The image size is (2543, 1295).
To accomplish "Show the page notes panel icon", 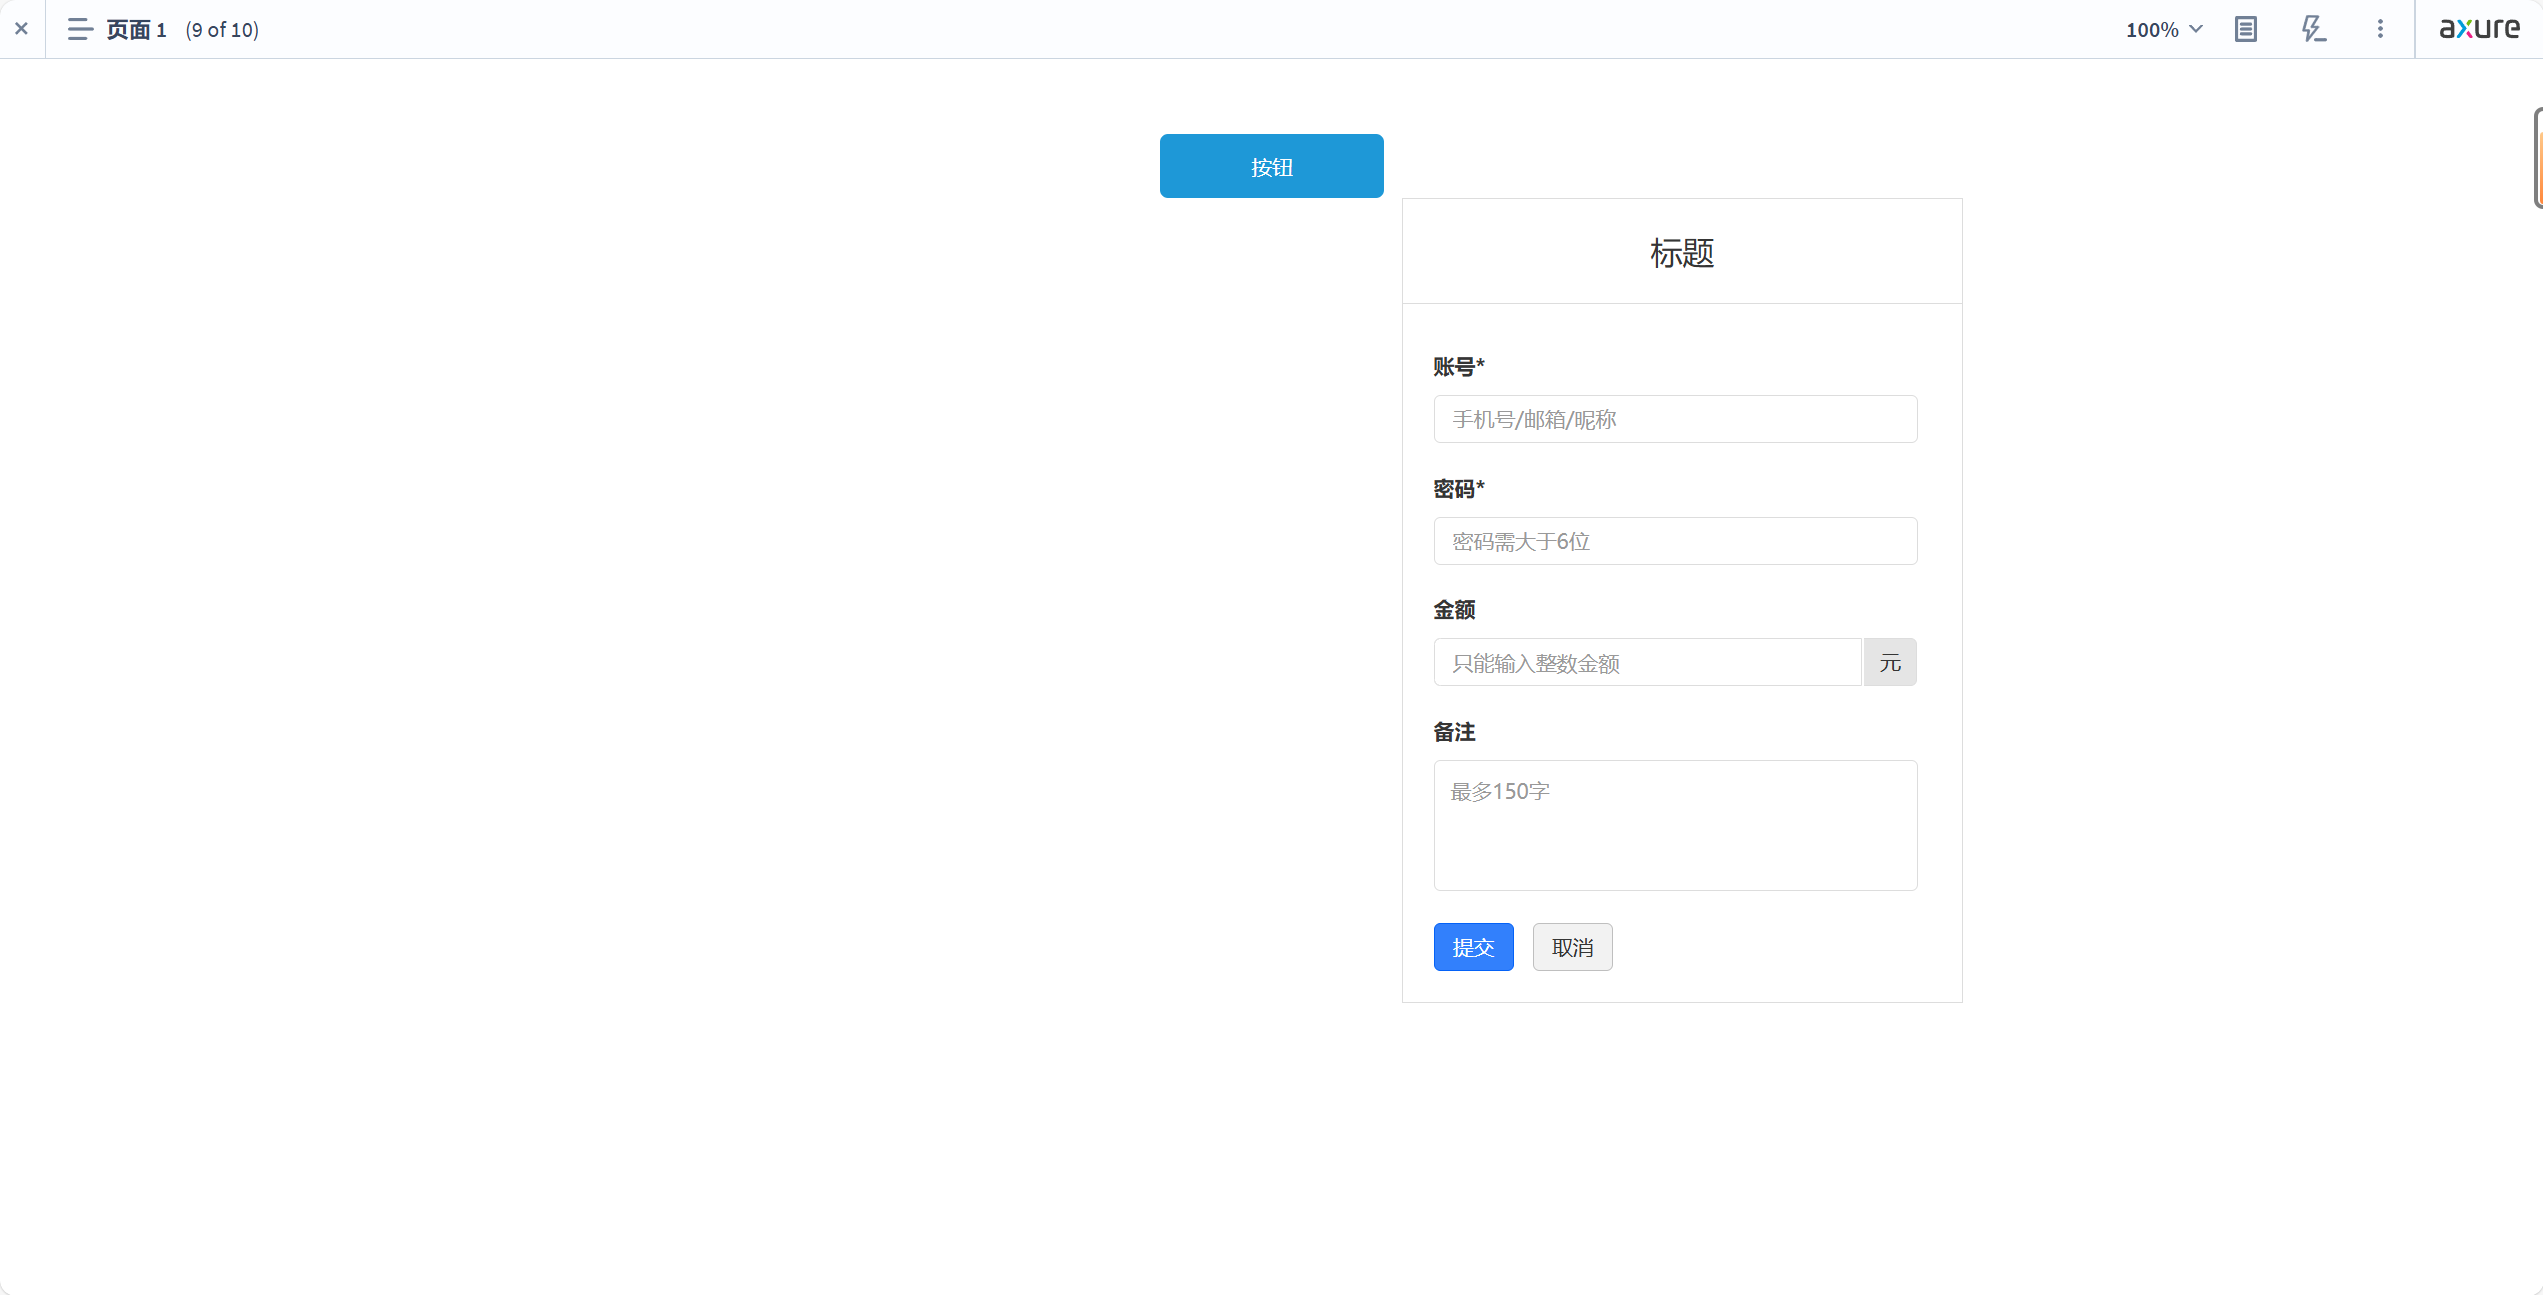I will 2246,29.
